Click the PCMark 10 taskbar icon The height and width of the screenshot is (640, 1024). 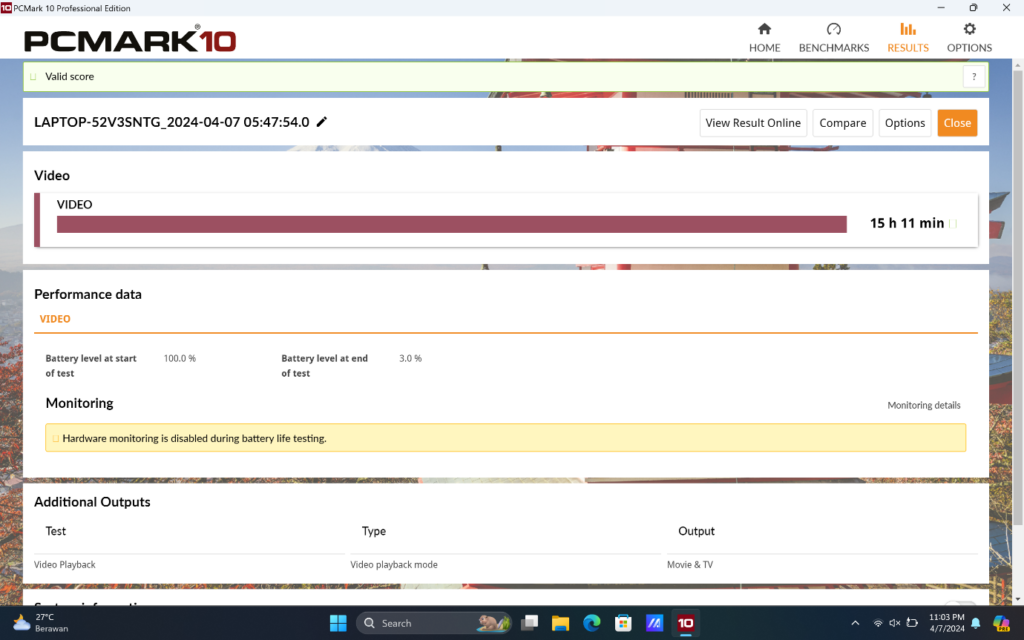coord(686,623)
